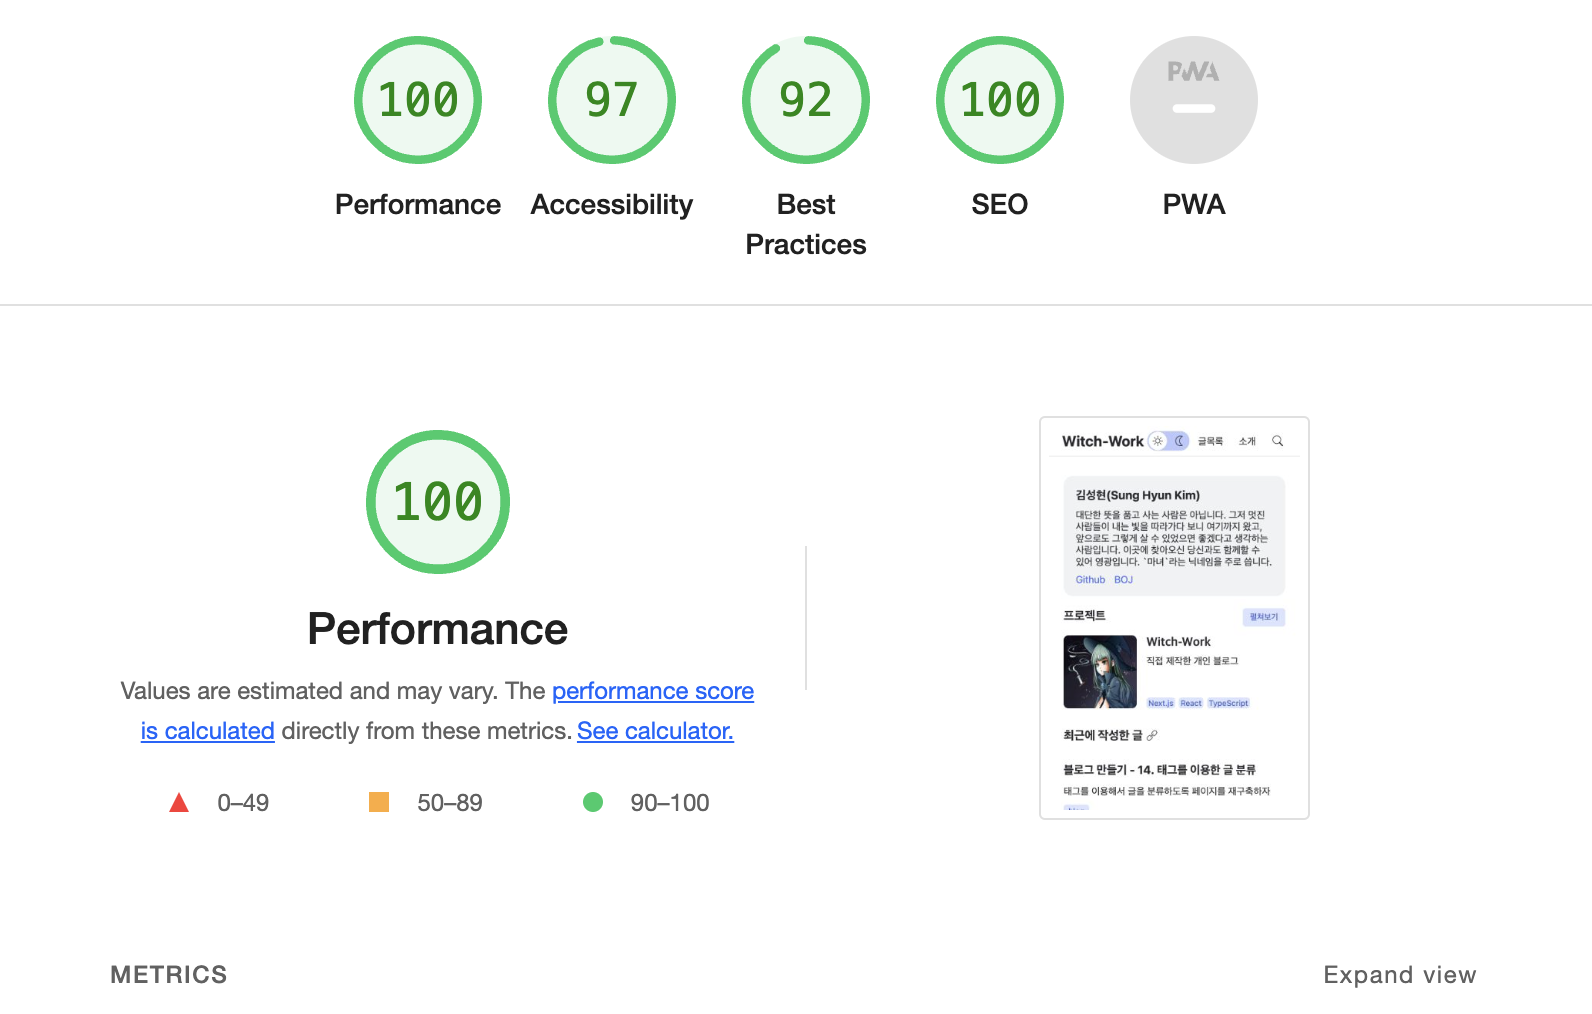Click the Witch-Work project illustration thumbnail
1592x1014 pixels.
click(1100, 672)
